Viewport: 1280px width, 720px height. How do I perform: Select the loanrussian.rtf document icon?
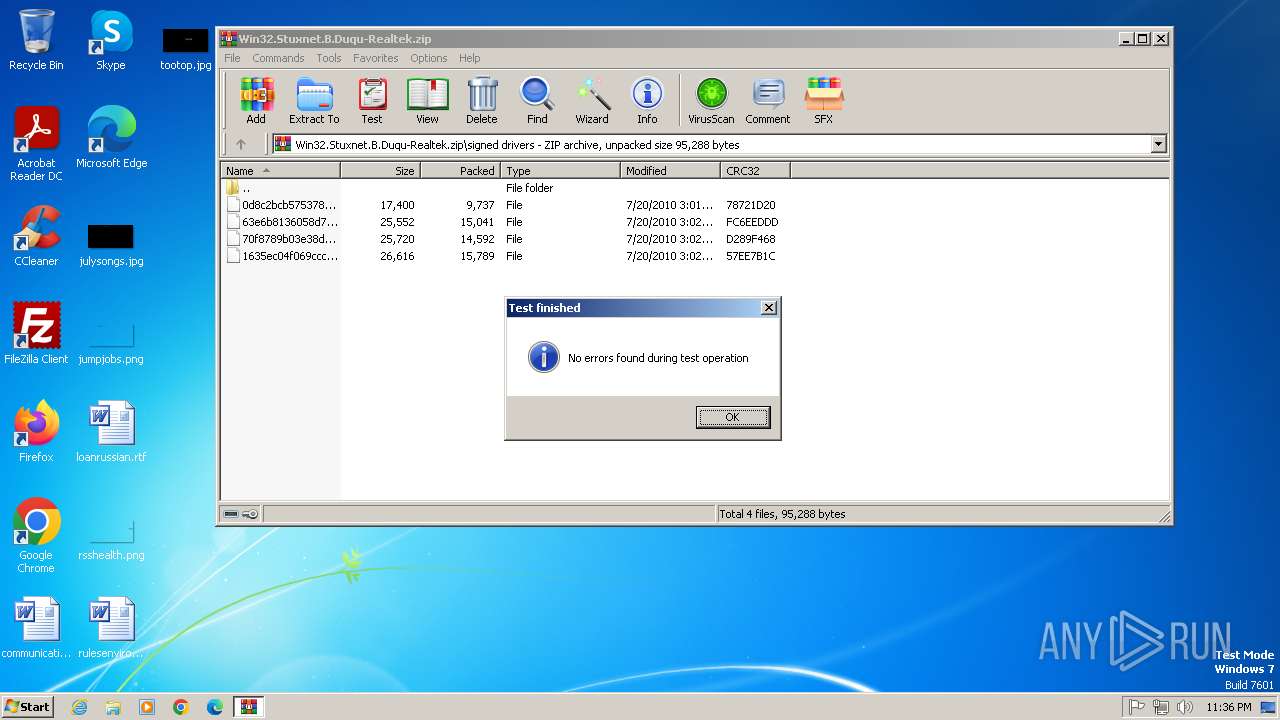(111, 432)
